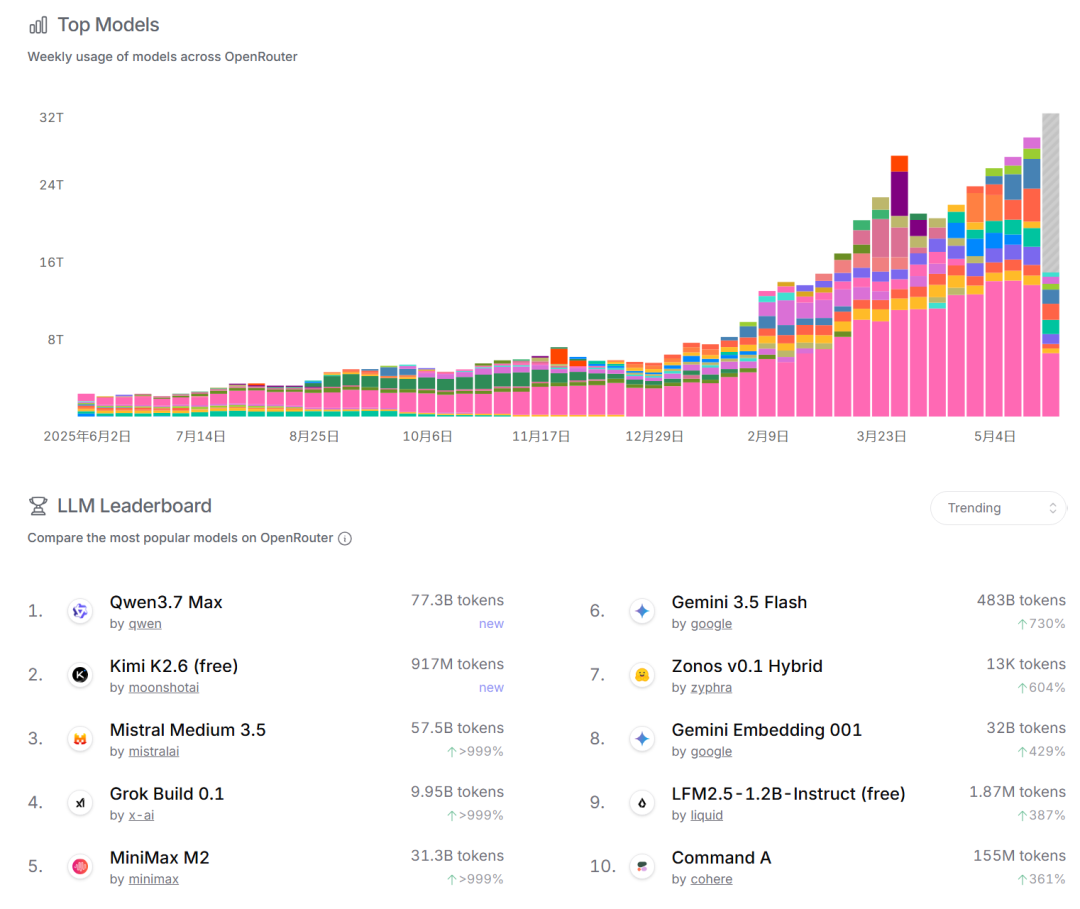
Task: Click the 9.95B tokens value for Grok Build
Action: coord(457,793)
